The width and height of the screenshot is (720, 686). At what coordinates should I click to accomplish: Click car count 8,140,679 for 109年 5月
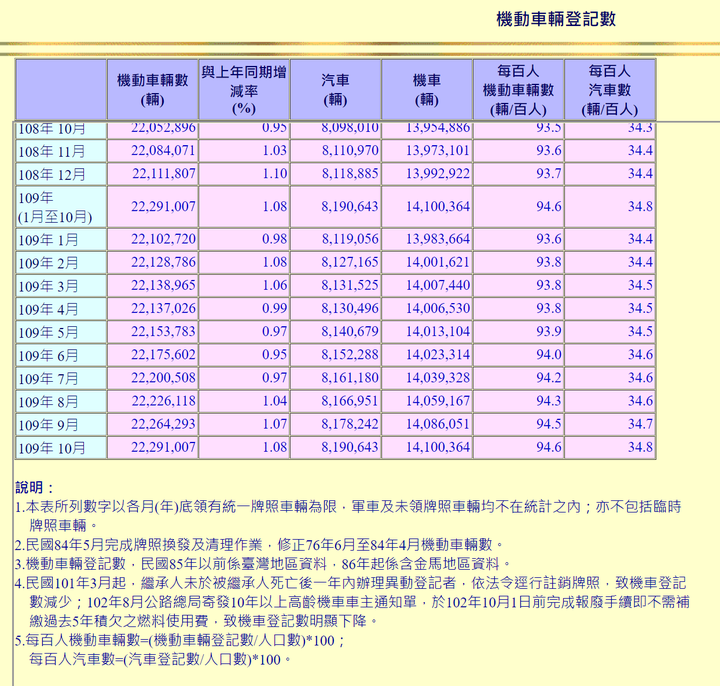[350, 332]
